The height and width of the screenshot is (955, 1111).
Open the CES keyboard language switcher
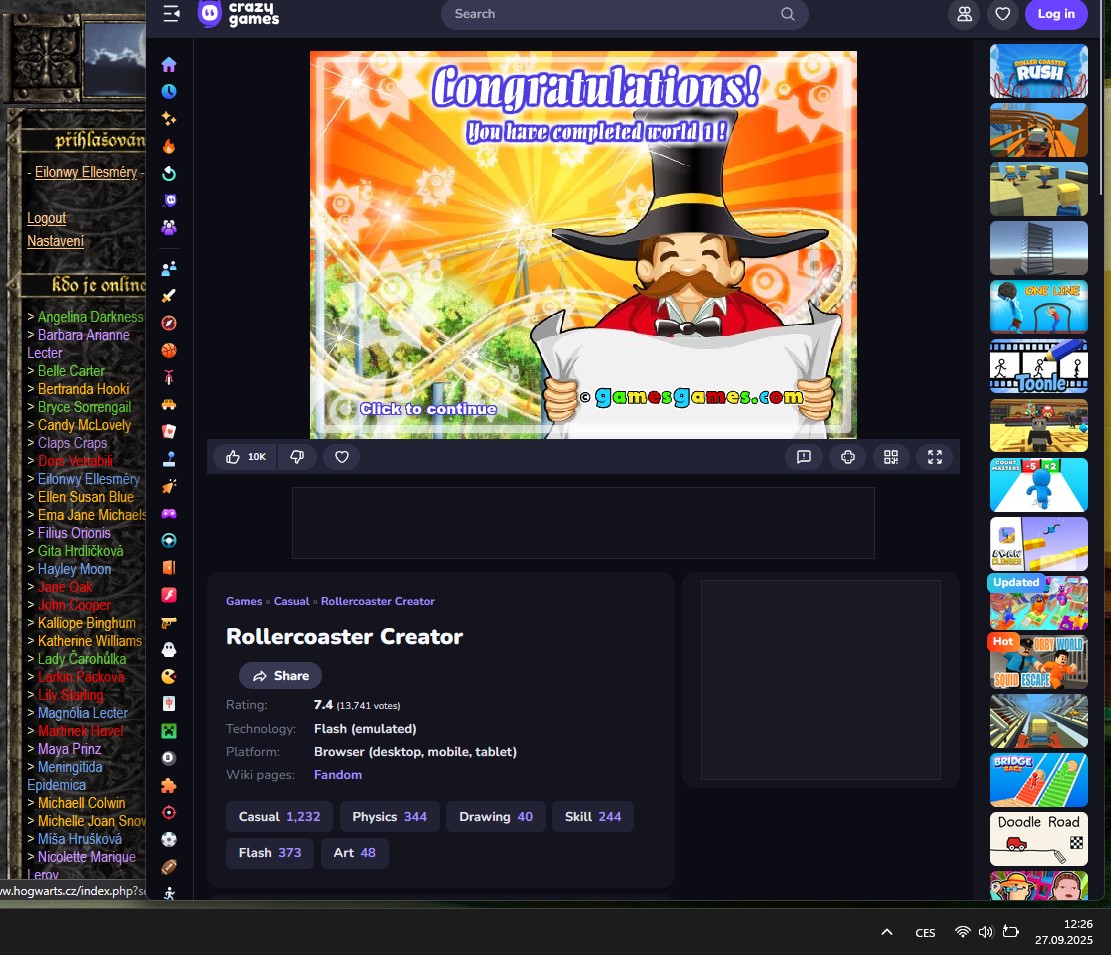tap(925, 933)
